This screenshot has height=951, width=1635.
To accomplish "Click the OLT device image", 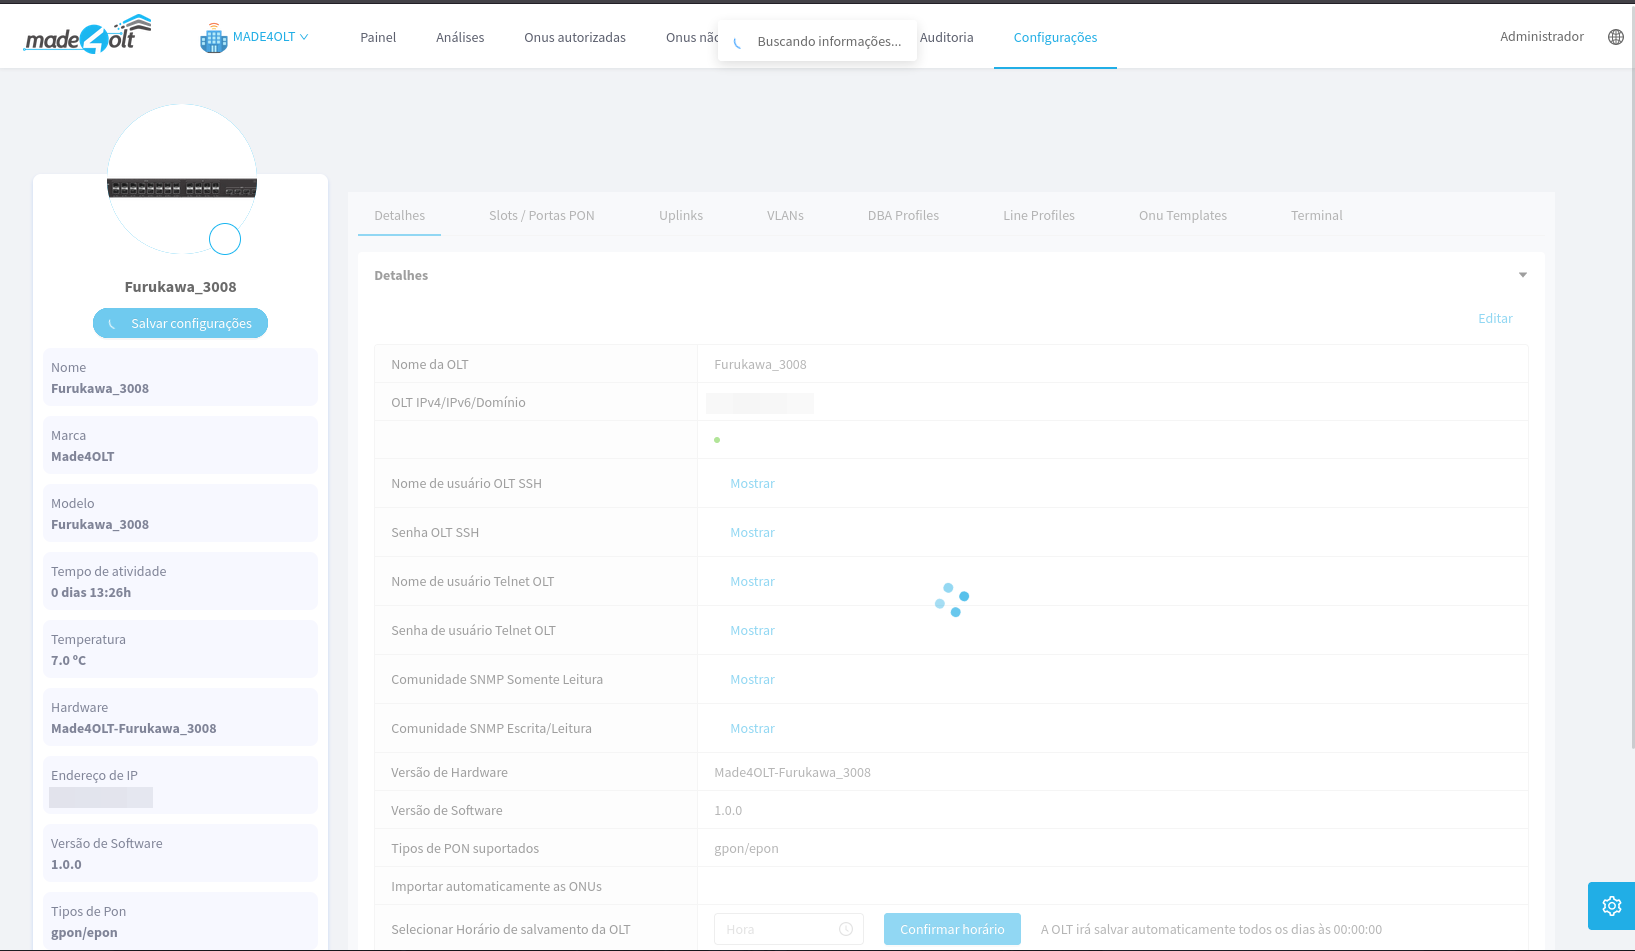I will tap(182, 187).
